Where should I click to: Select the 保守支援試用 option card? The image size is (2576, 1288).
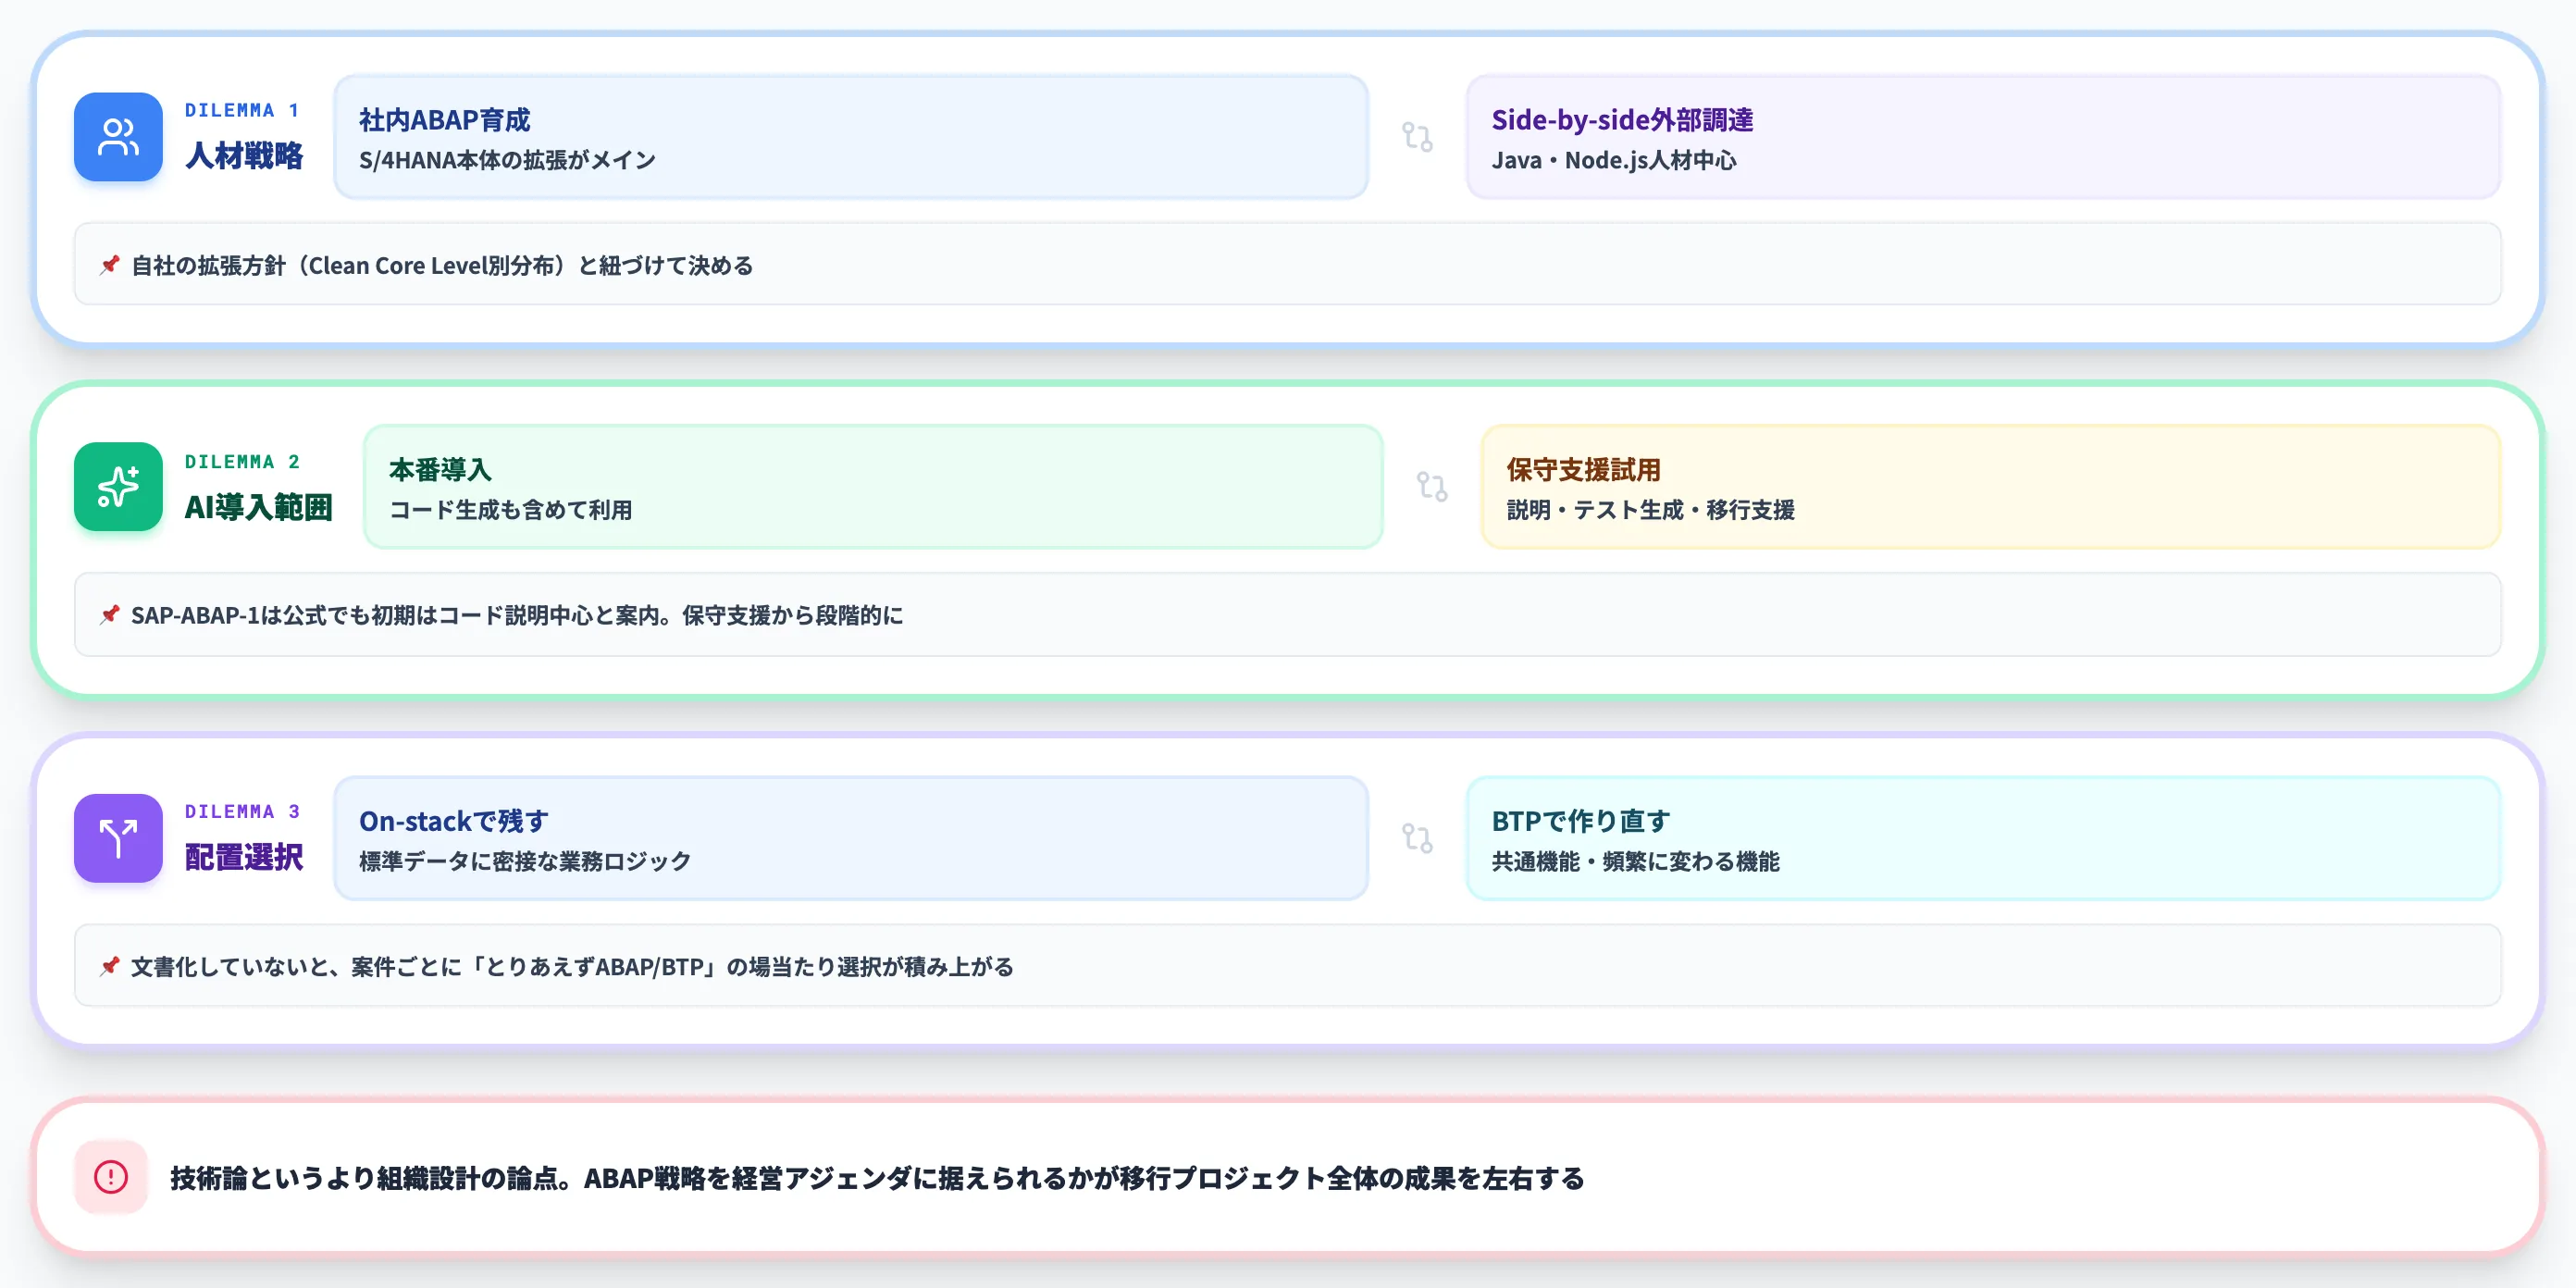click(1991, 487)
